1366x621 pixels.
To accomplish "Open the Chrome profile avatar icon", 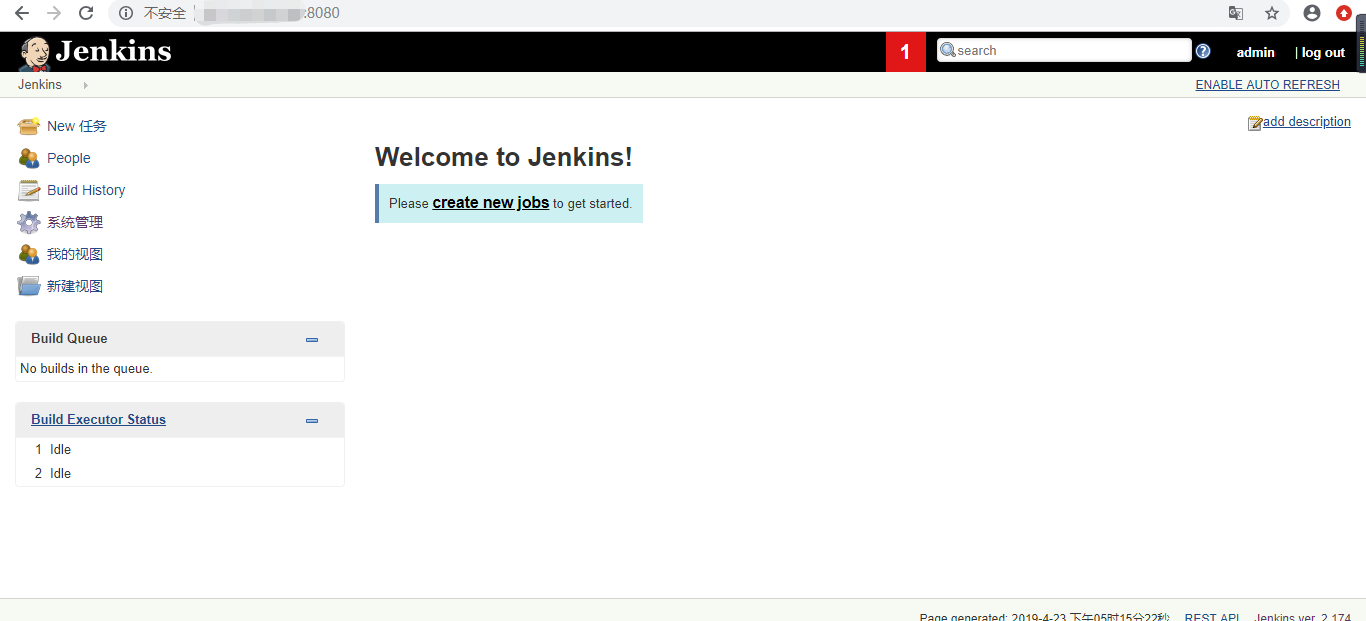I will (1312, 13).
